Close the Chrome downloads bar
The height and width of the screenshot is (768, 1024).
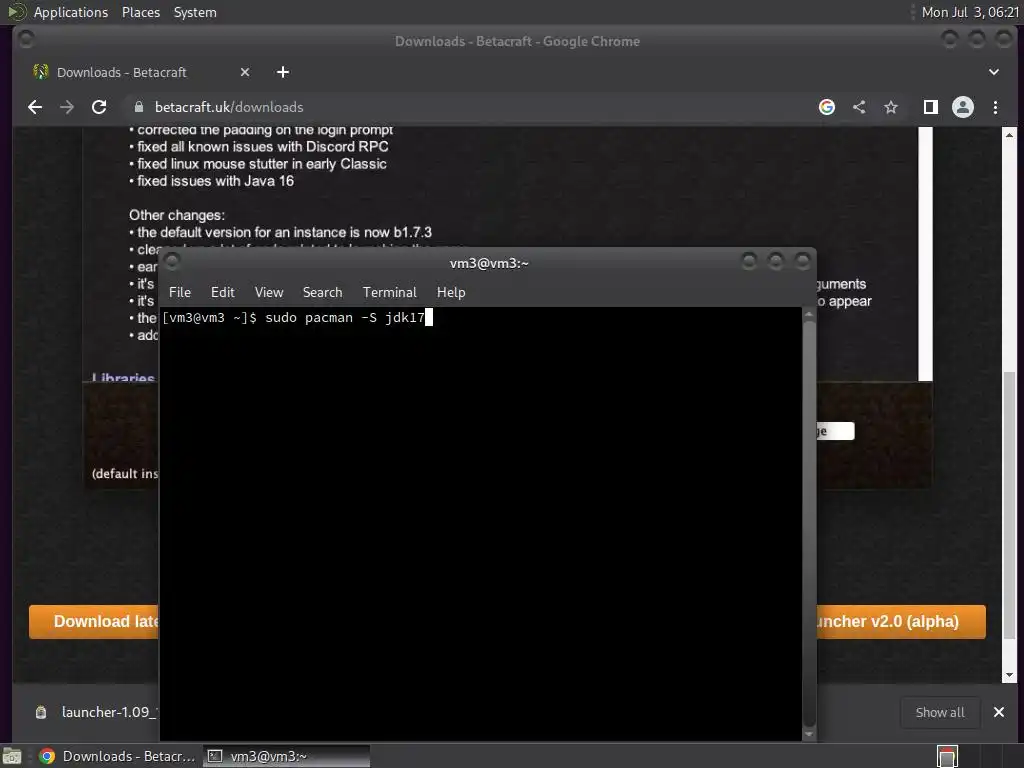tap(999, 712)
